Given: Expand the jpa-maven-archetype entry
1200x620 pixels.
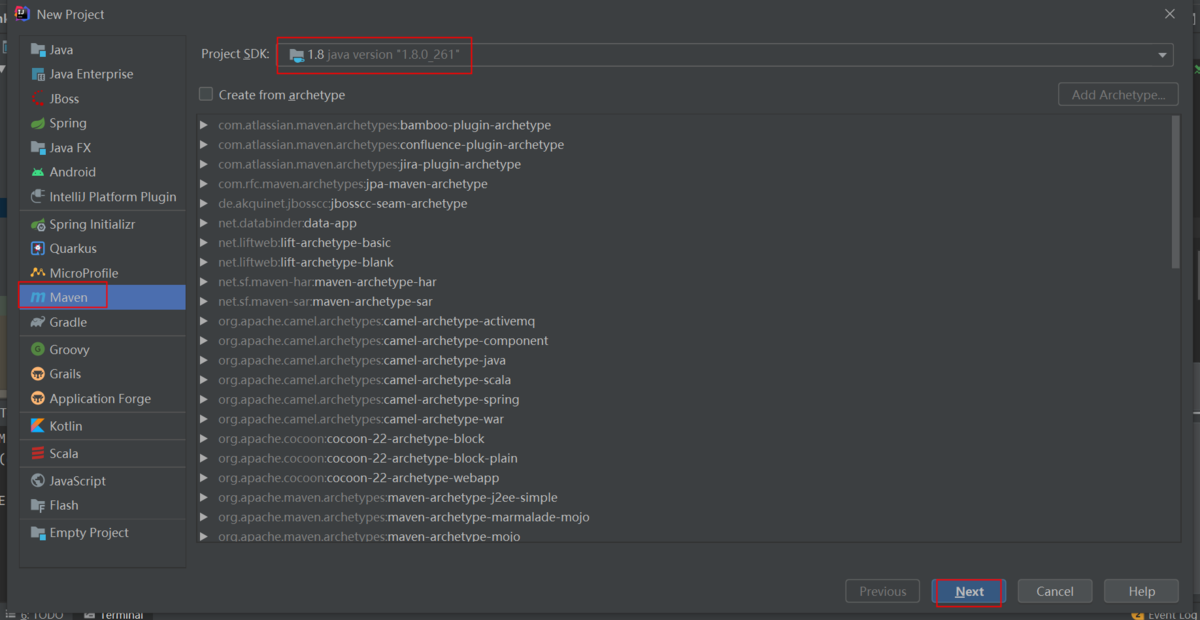Looking at the screenshot, I should click(204, 184).
